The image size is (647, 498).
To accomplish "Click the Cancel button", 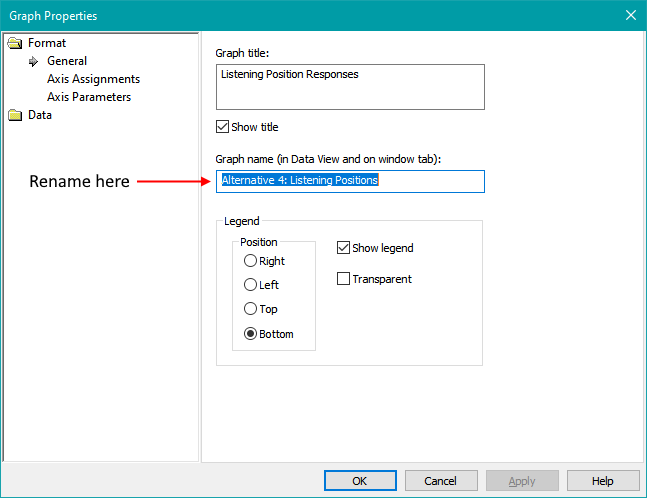I will tap(441, 481).
